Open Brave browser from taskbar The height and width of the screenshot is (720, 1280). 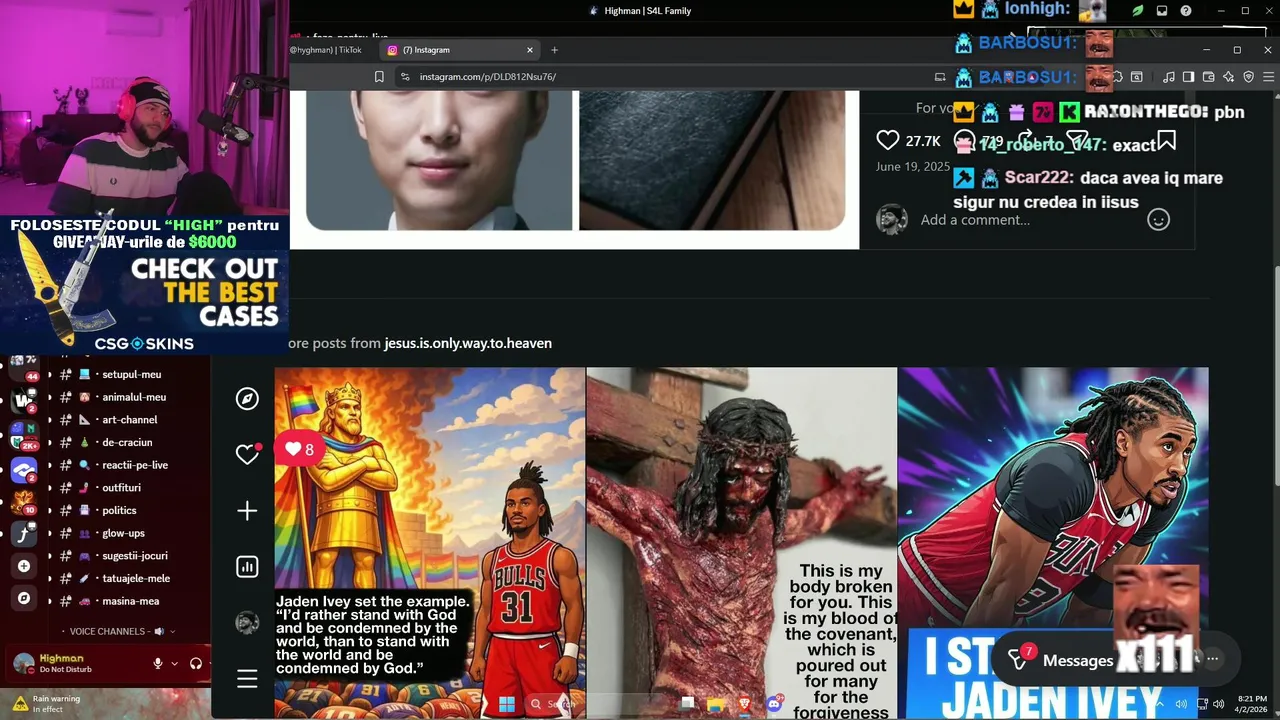(744, 704)
